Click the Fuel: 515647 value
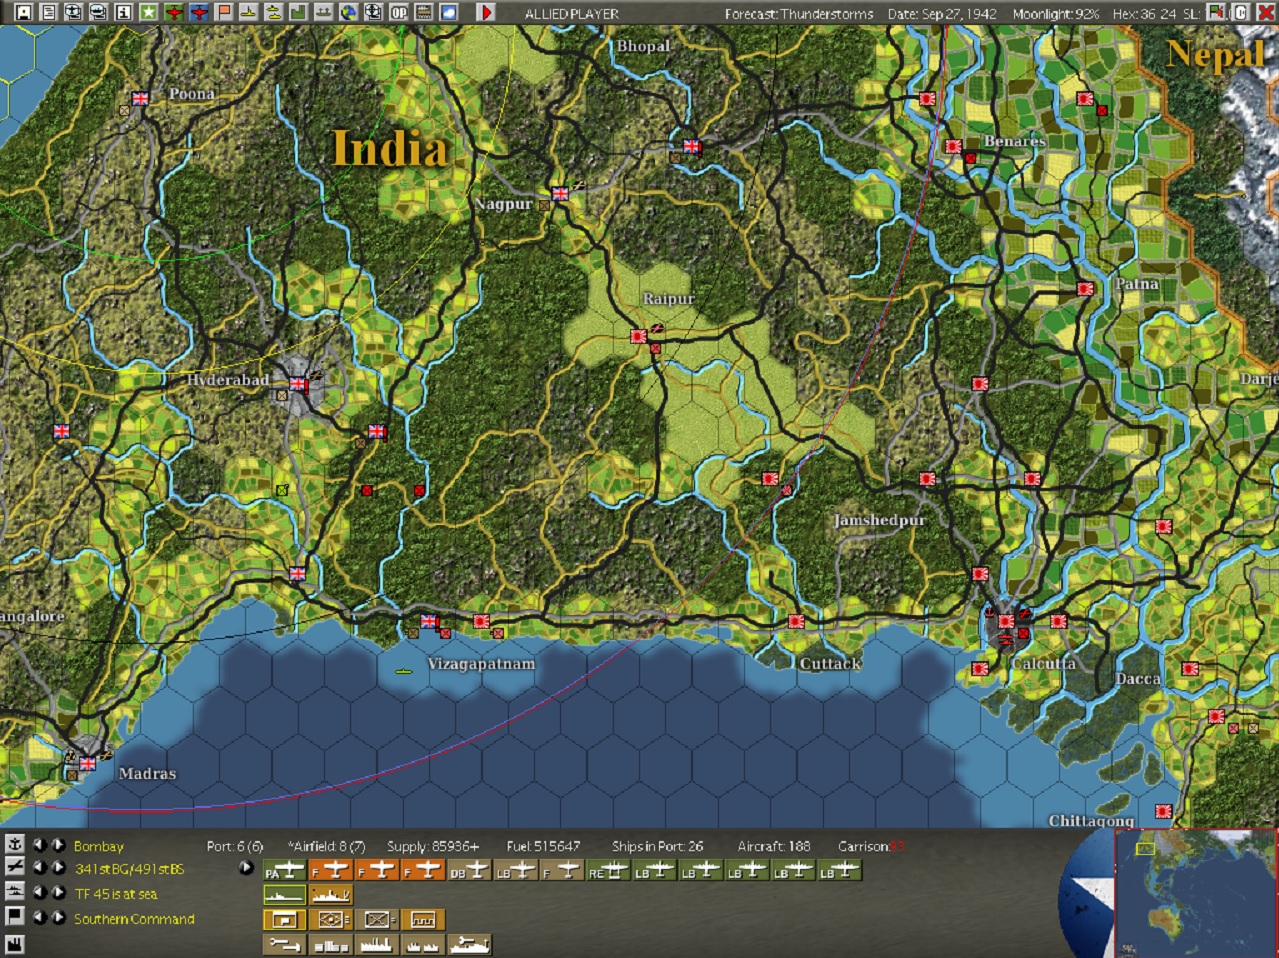This screenshot has width=1279, height=958. (543, 847)
